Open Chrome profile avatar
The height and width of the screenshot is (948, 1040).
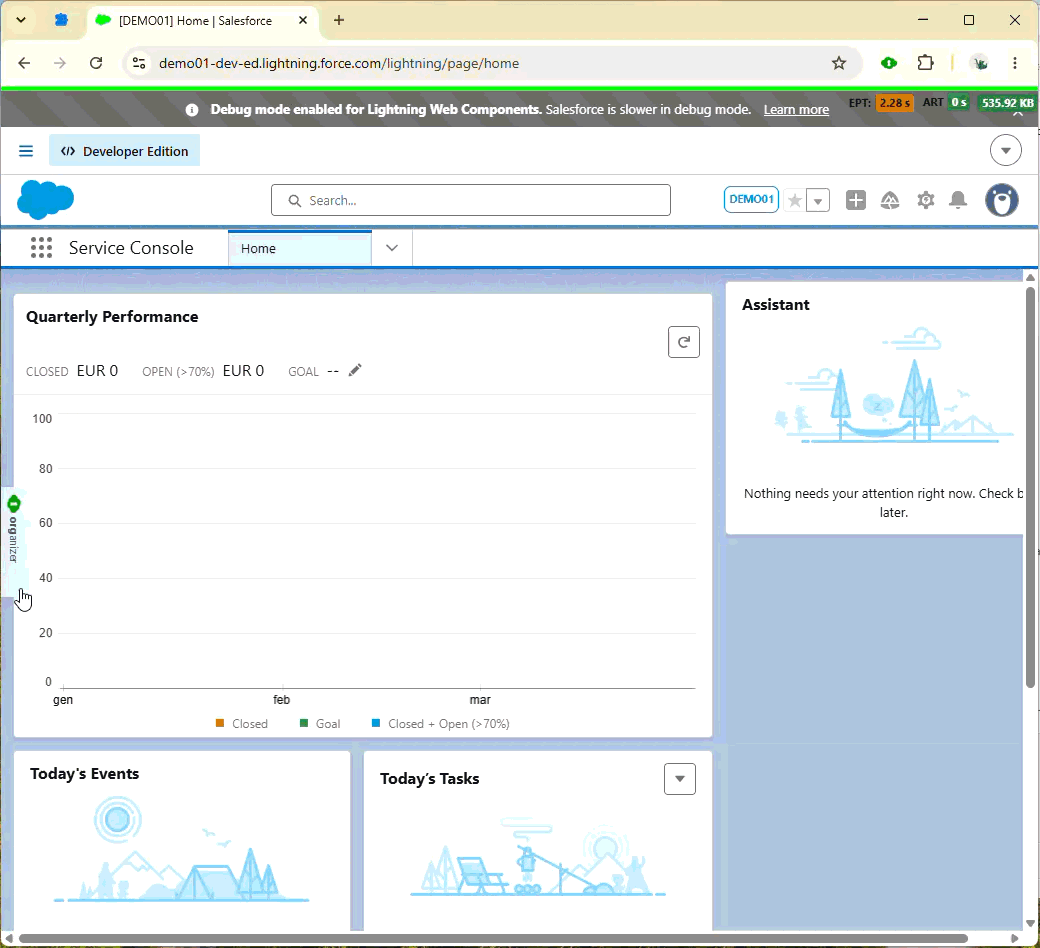[979, 63]
